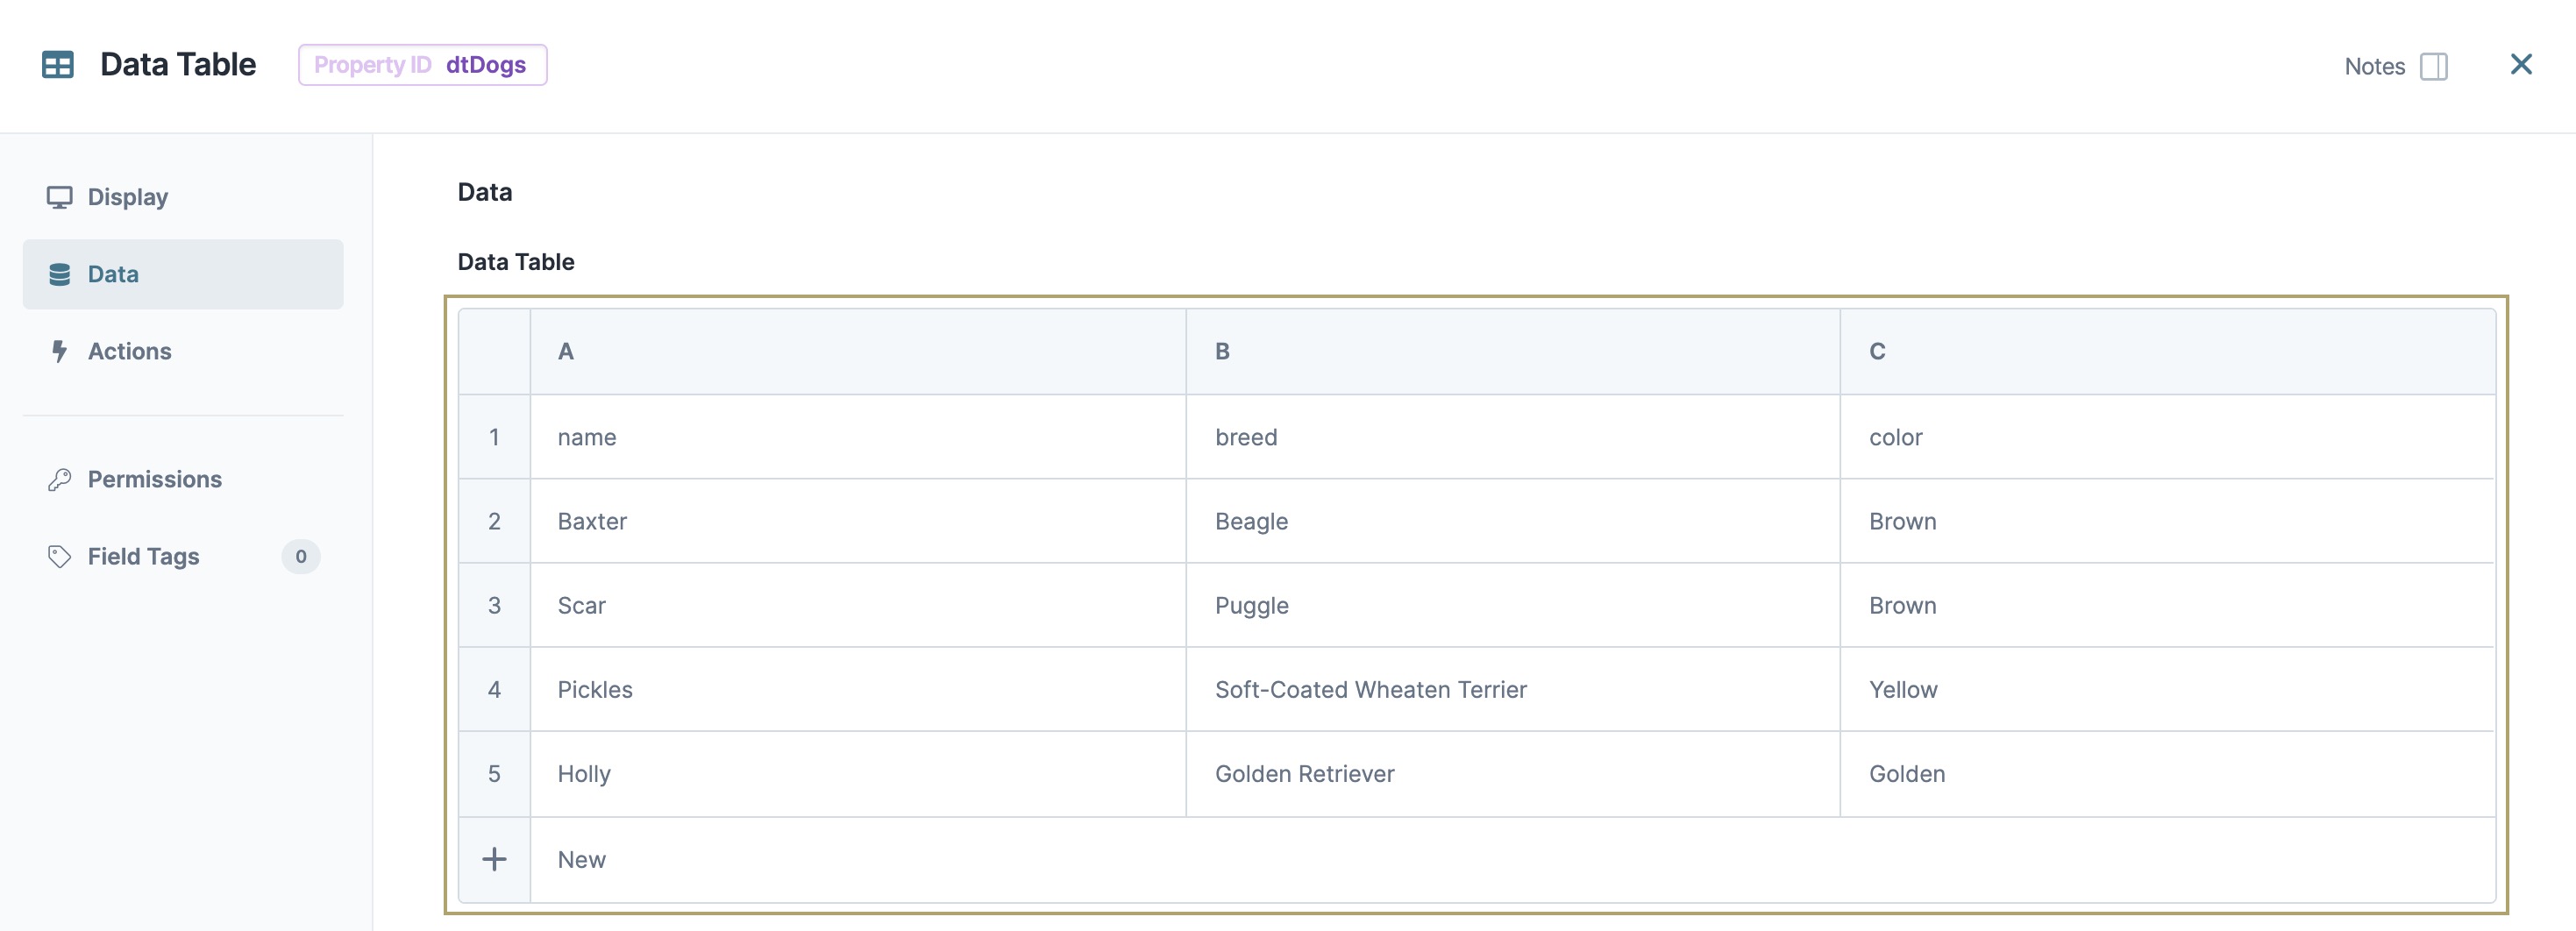Click the Brown cell in Baxter row
This screenshot has width=2576, height=931.
2167,521
